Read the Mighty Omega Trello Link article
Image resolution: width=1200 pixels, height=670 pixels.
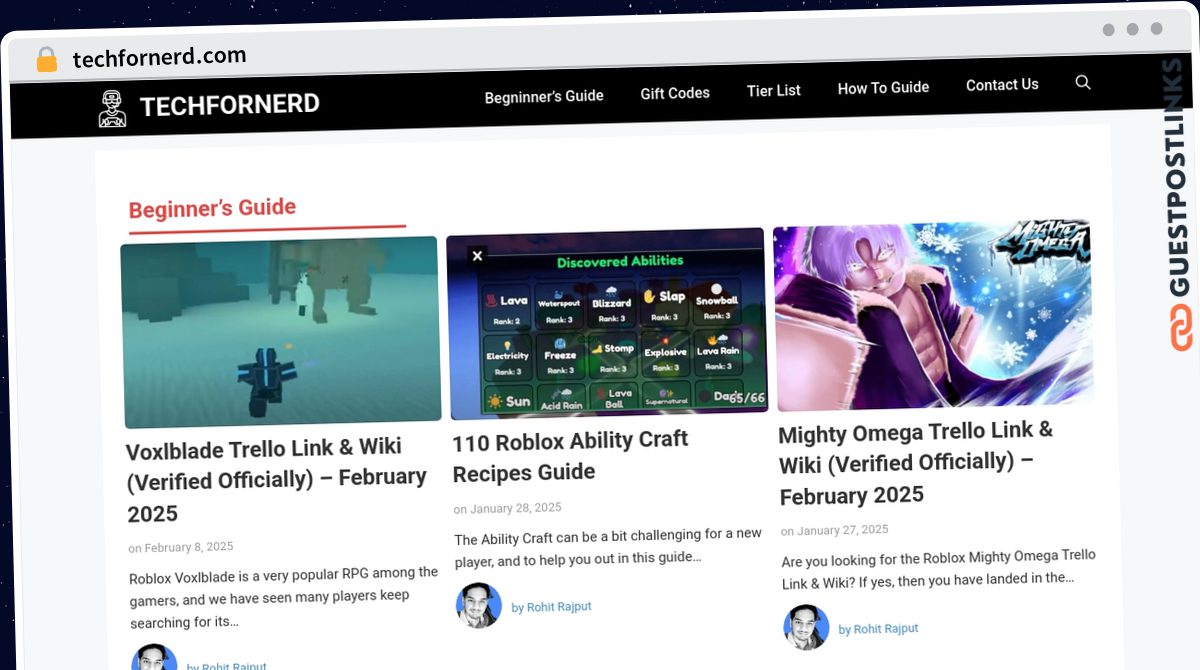tap(915, 462)
